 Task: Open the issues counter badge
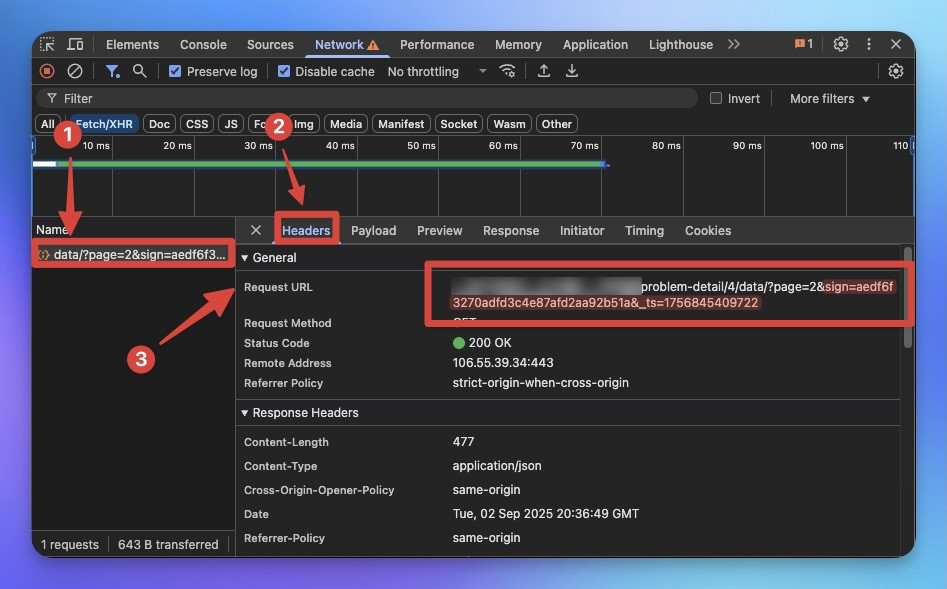803,44
